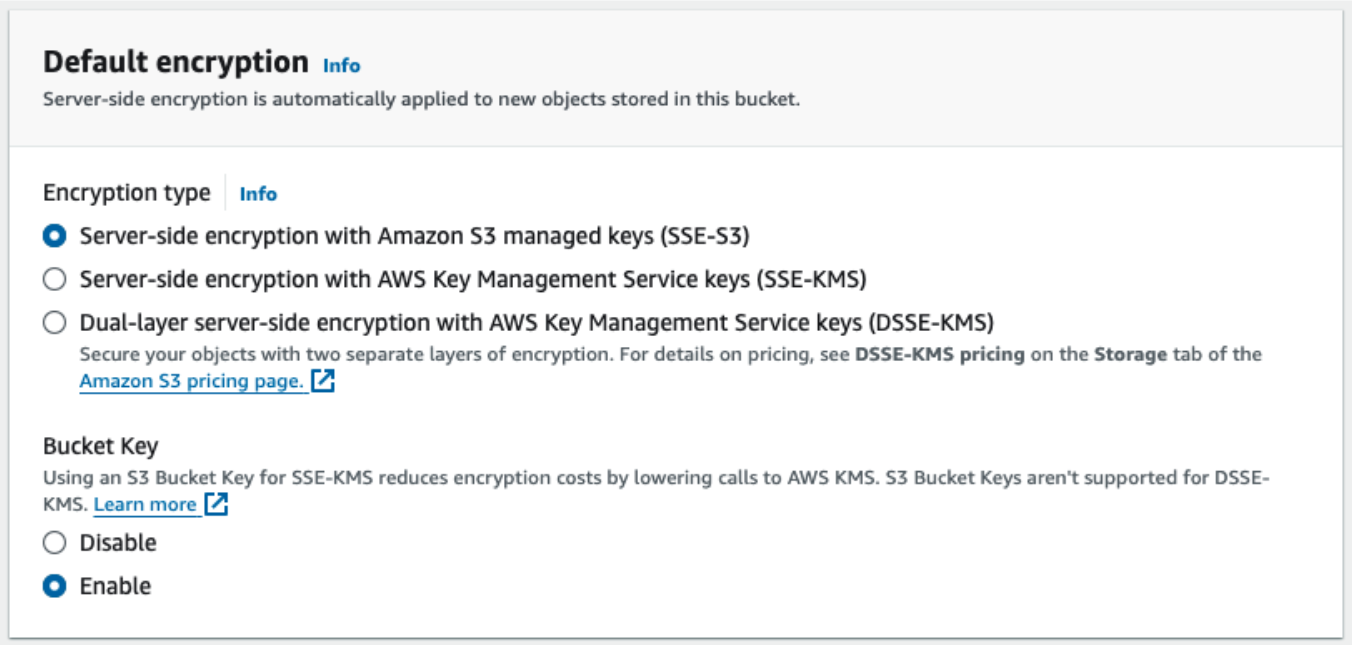Choose server-side encryption with SSE-KMS keys
This screenshot has width=1352, height=645.
55,276
